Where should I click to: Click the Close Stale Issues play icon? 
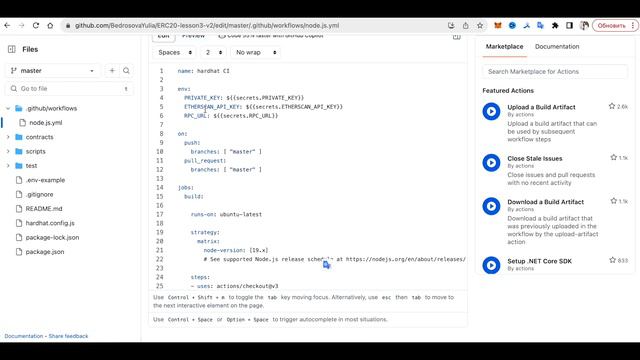(491, 163)
